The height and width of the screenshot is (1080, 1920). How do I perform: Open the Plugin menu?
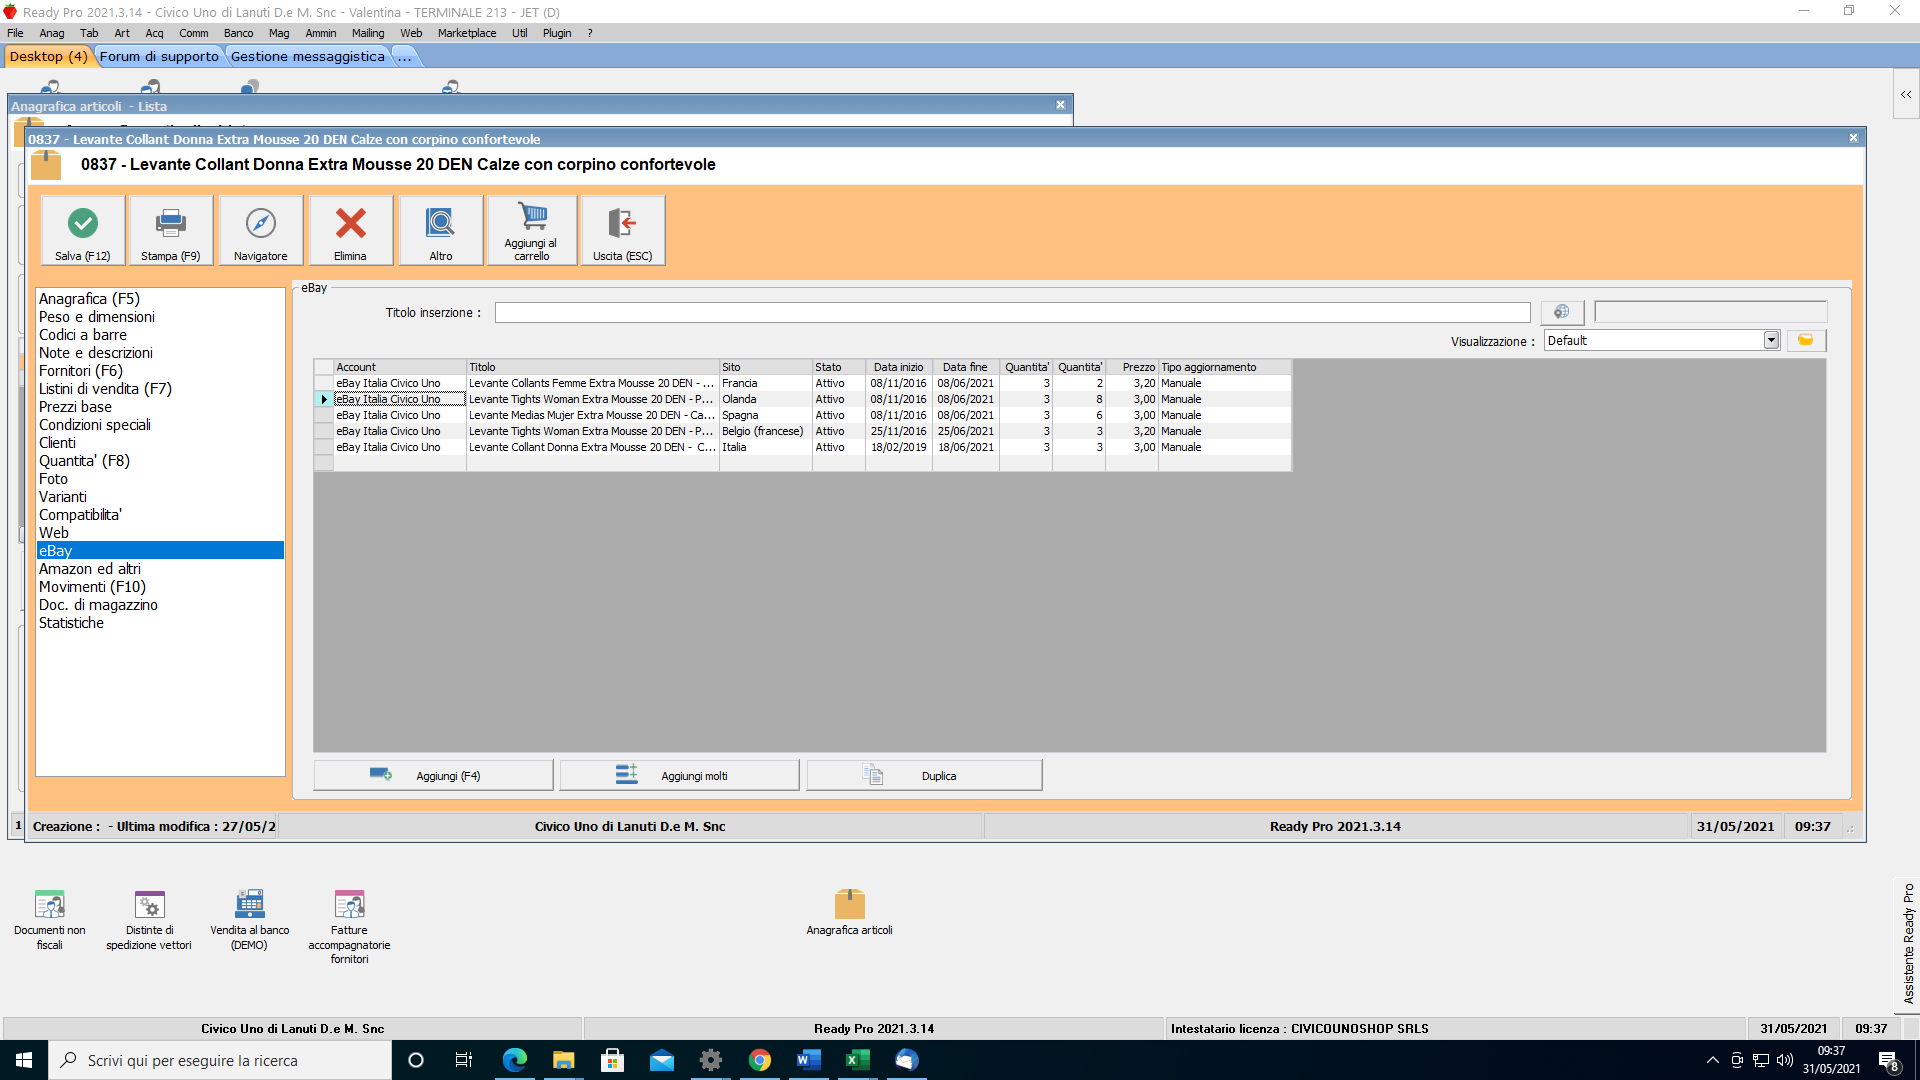tap(557, 33)
